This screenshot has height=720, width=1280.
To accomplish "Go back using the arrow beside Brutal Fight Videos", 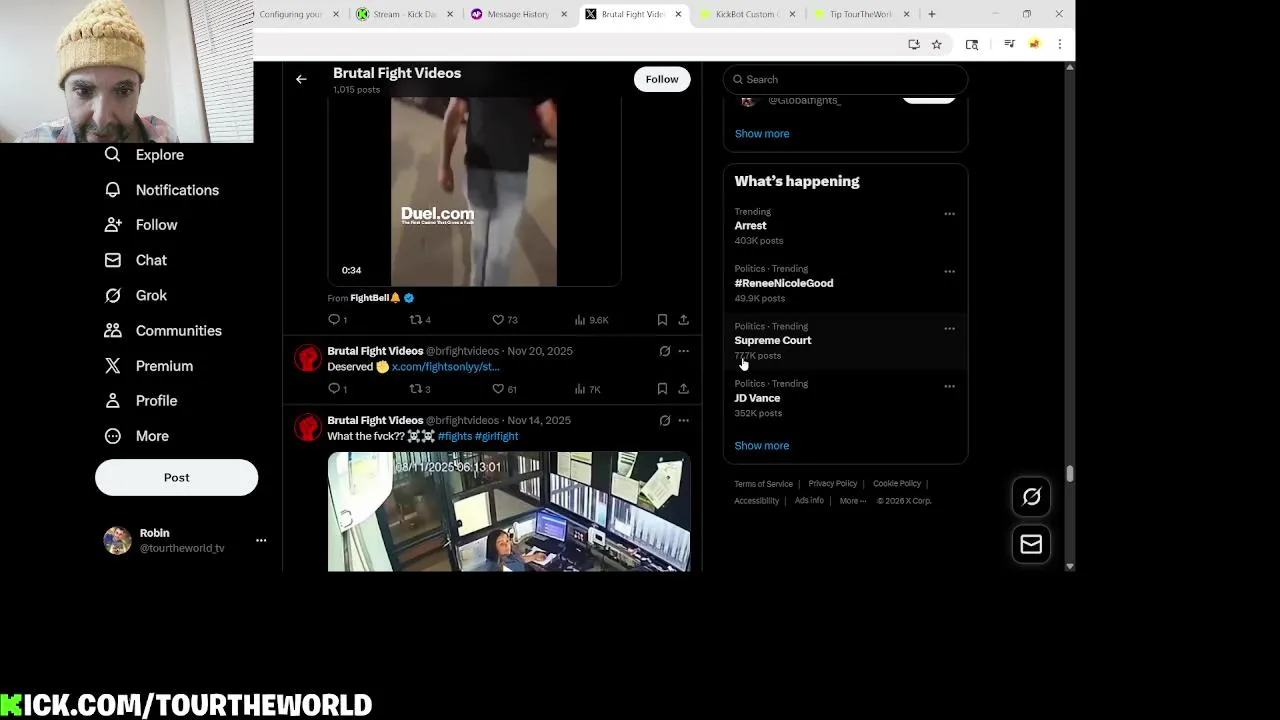I will [301, 79].
